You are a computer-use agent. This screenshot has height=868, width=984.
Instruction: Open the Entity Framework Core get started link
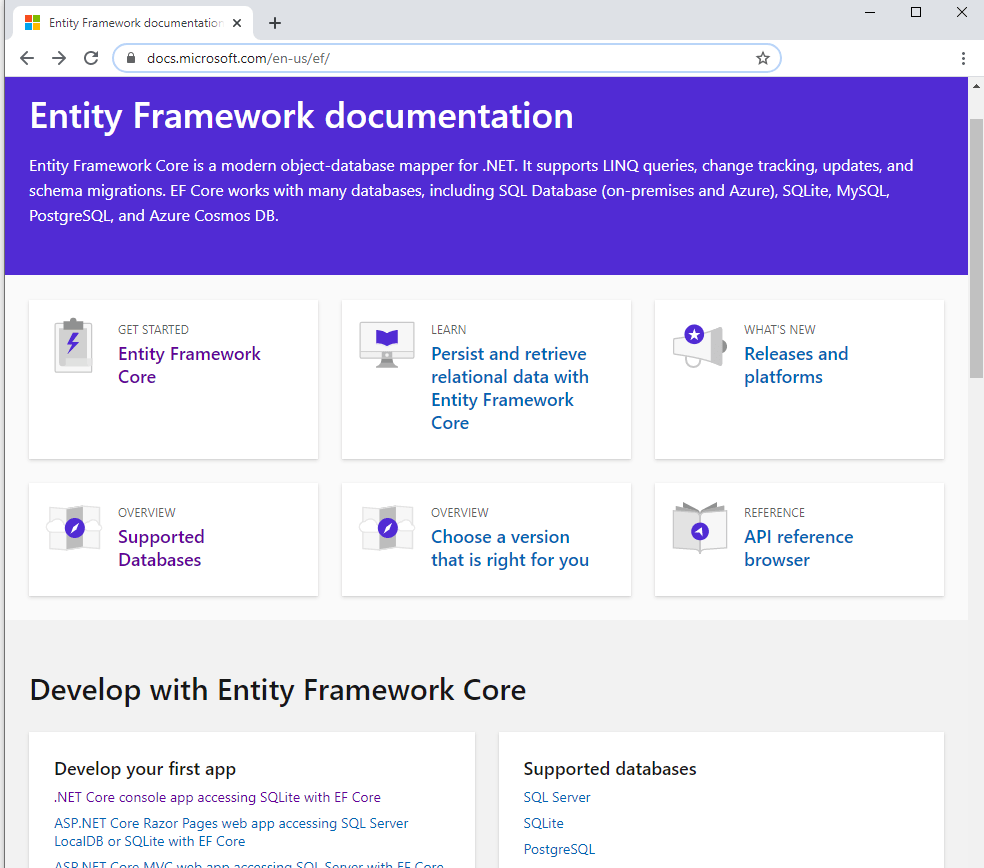tap(189, 365)
